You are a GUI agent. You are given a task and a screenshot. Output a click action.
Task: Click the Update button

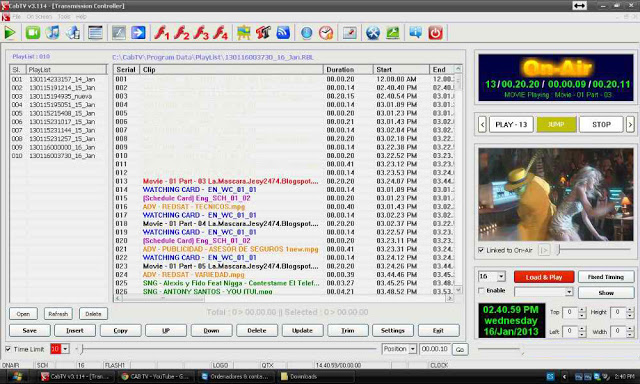click(302, 331)
